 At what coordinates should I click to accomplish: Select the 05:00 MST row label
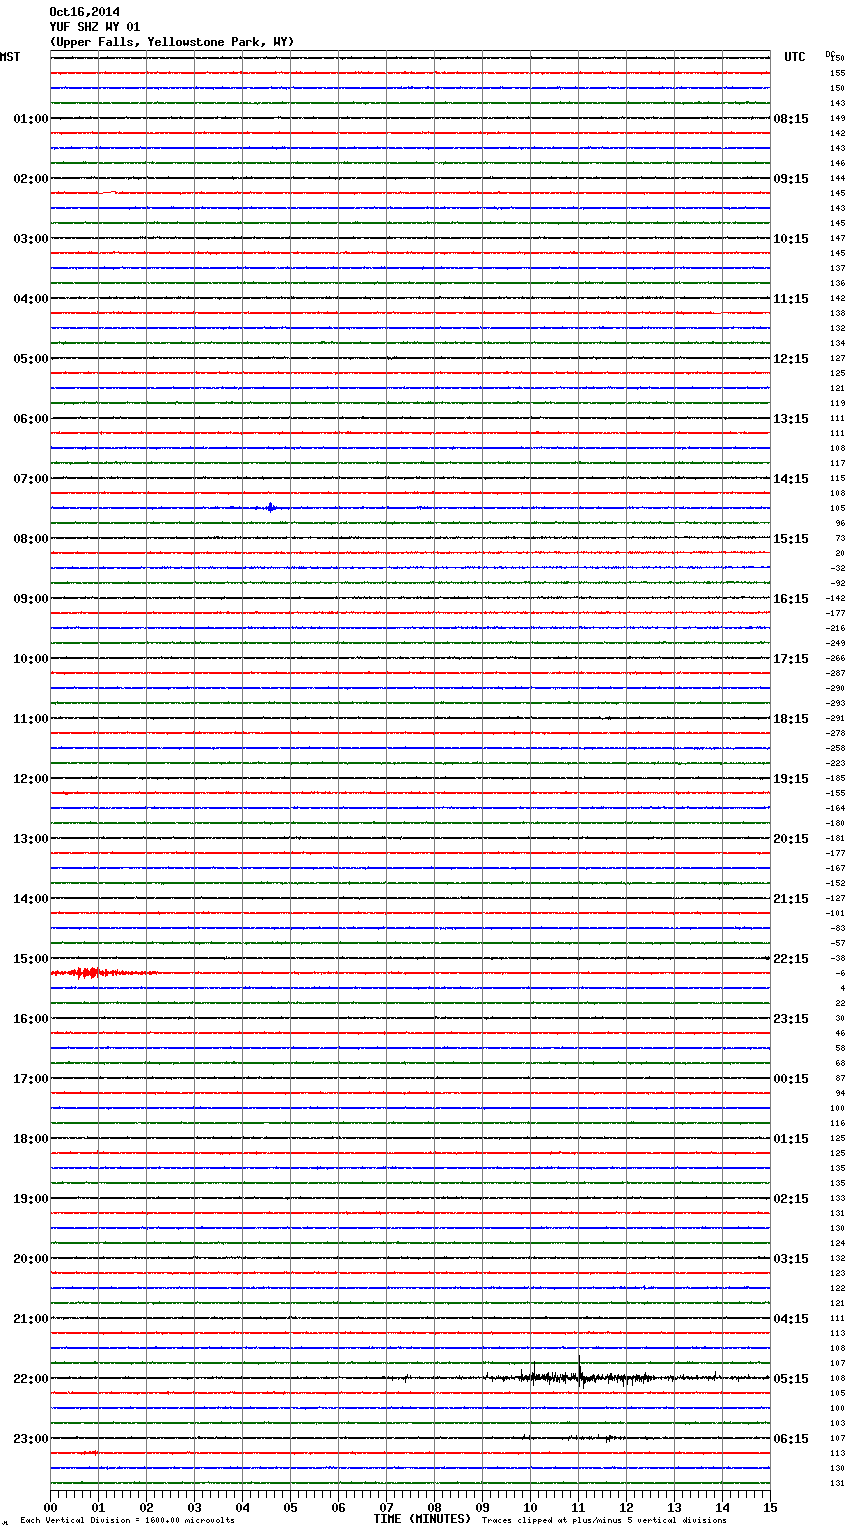tap(30, 359)
